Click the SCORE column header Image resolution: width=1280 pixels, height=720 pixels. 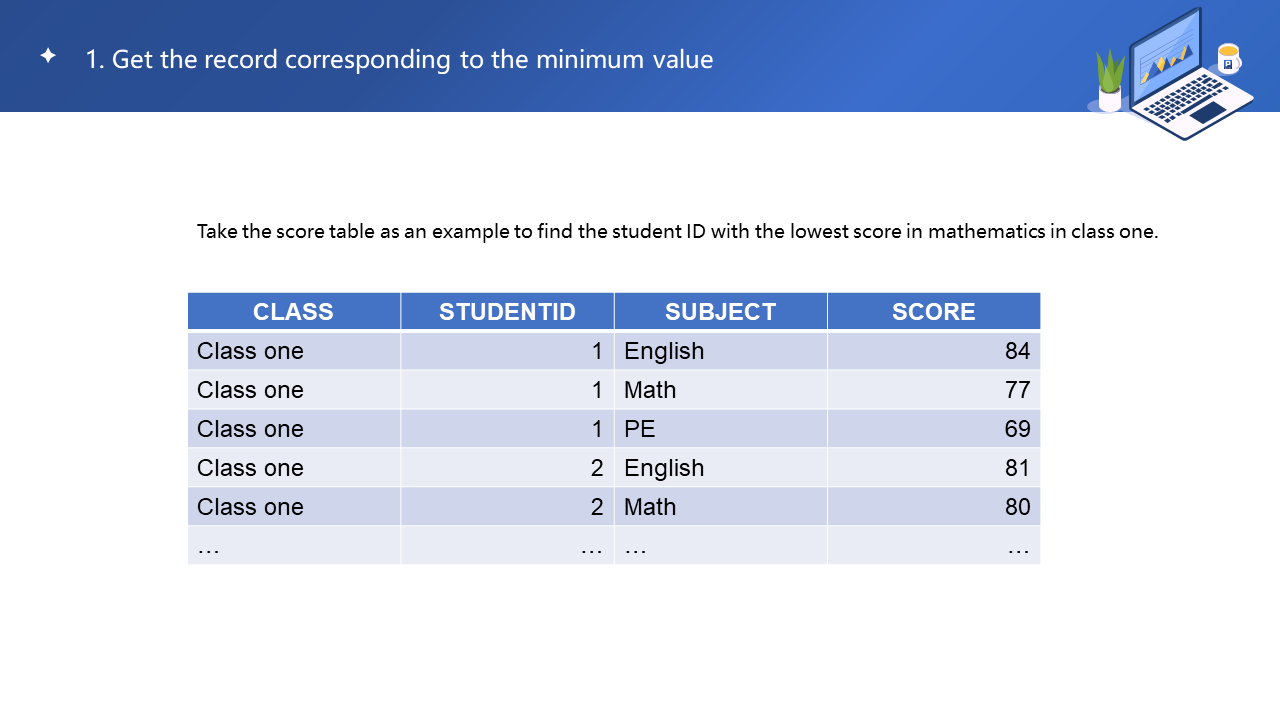[x=933, y=311]
